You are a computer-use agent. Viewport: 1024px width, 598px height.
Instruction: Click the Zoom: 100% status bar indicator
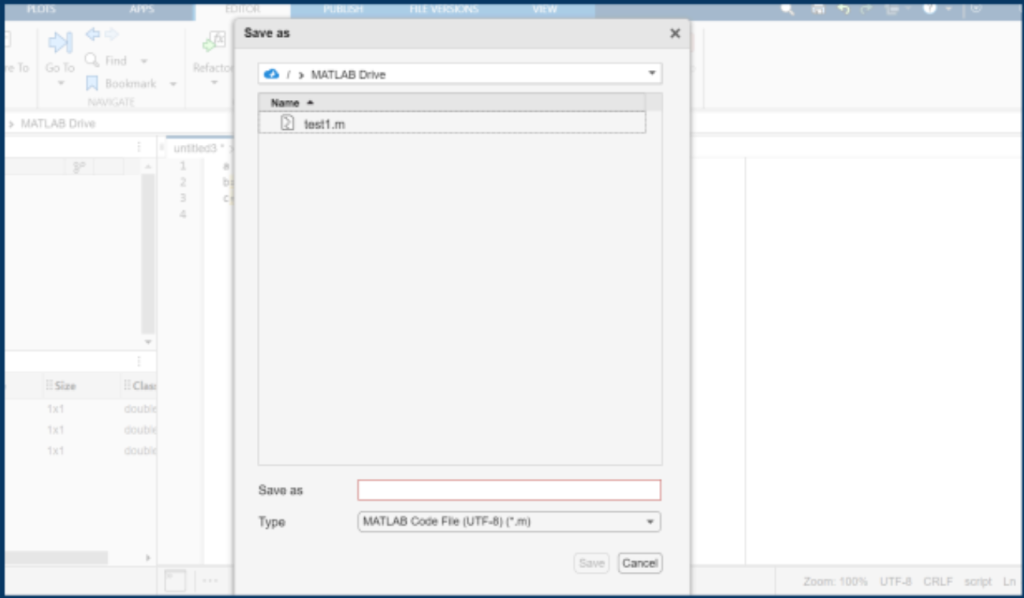[835, 581]
